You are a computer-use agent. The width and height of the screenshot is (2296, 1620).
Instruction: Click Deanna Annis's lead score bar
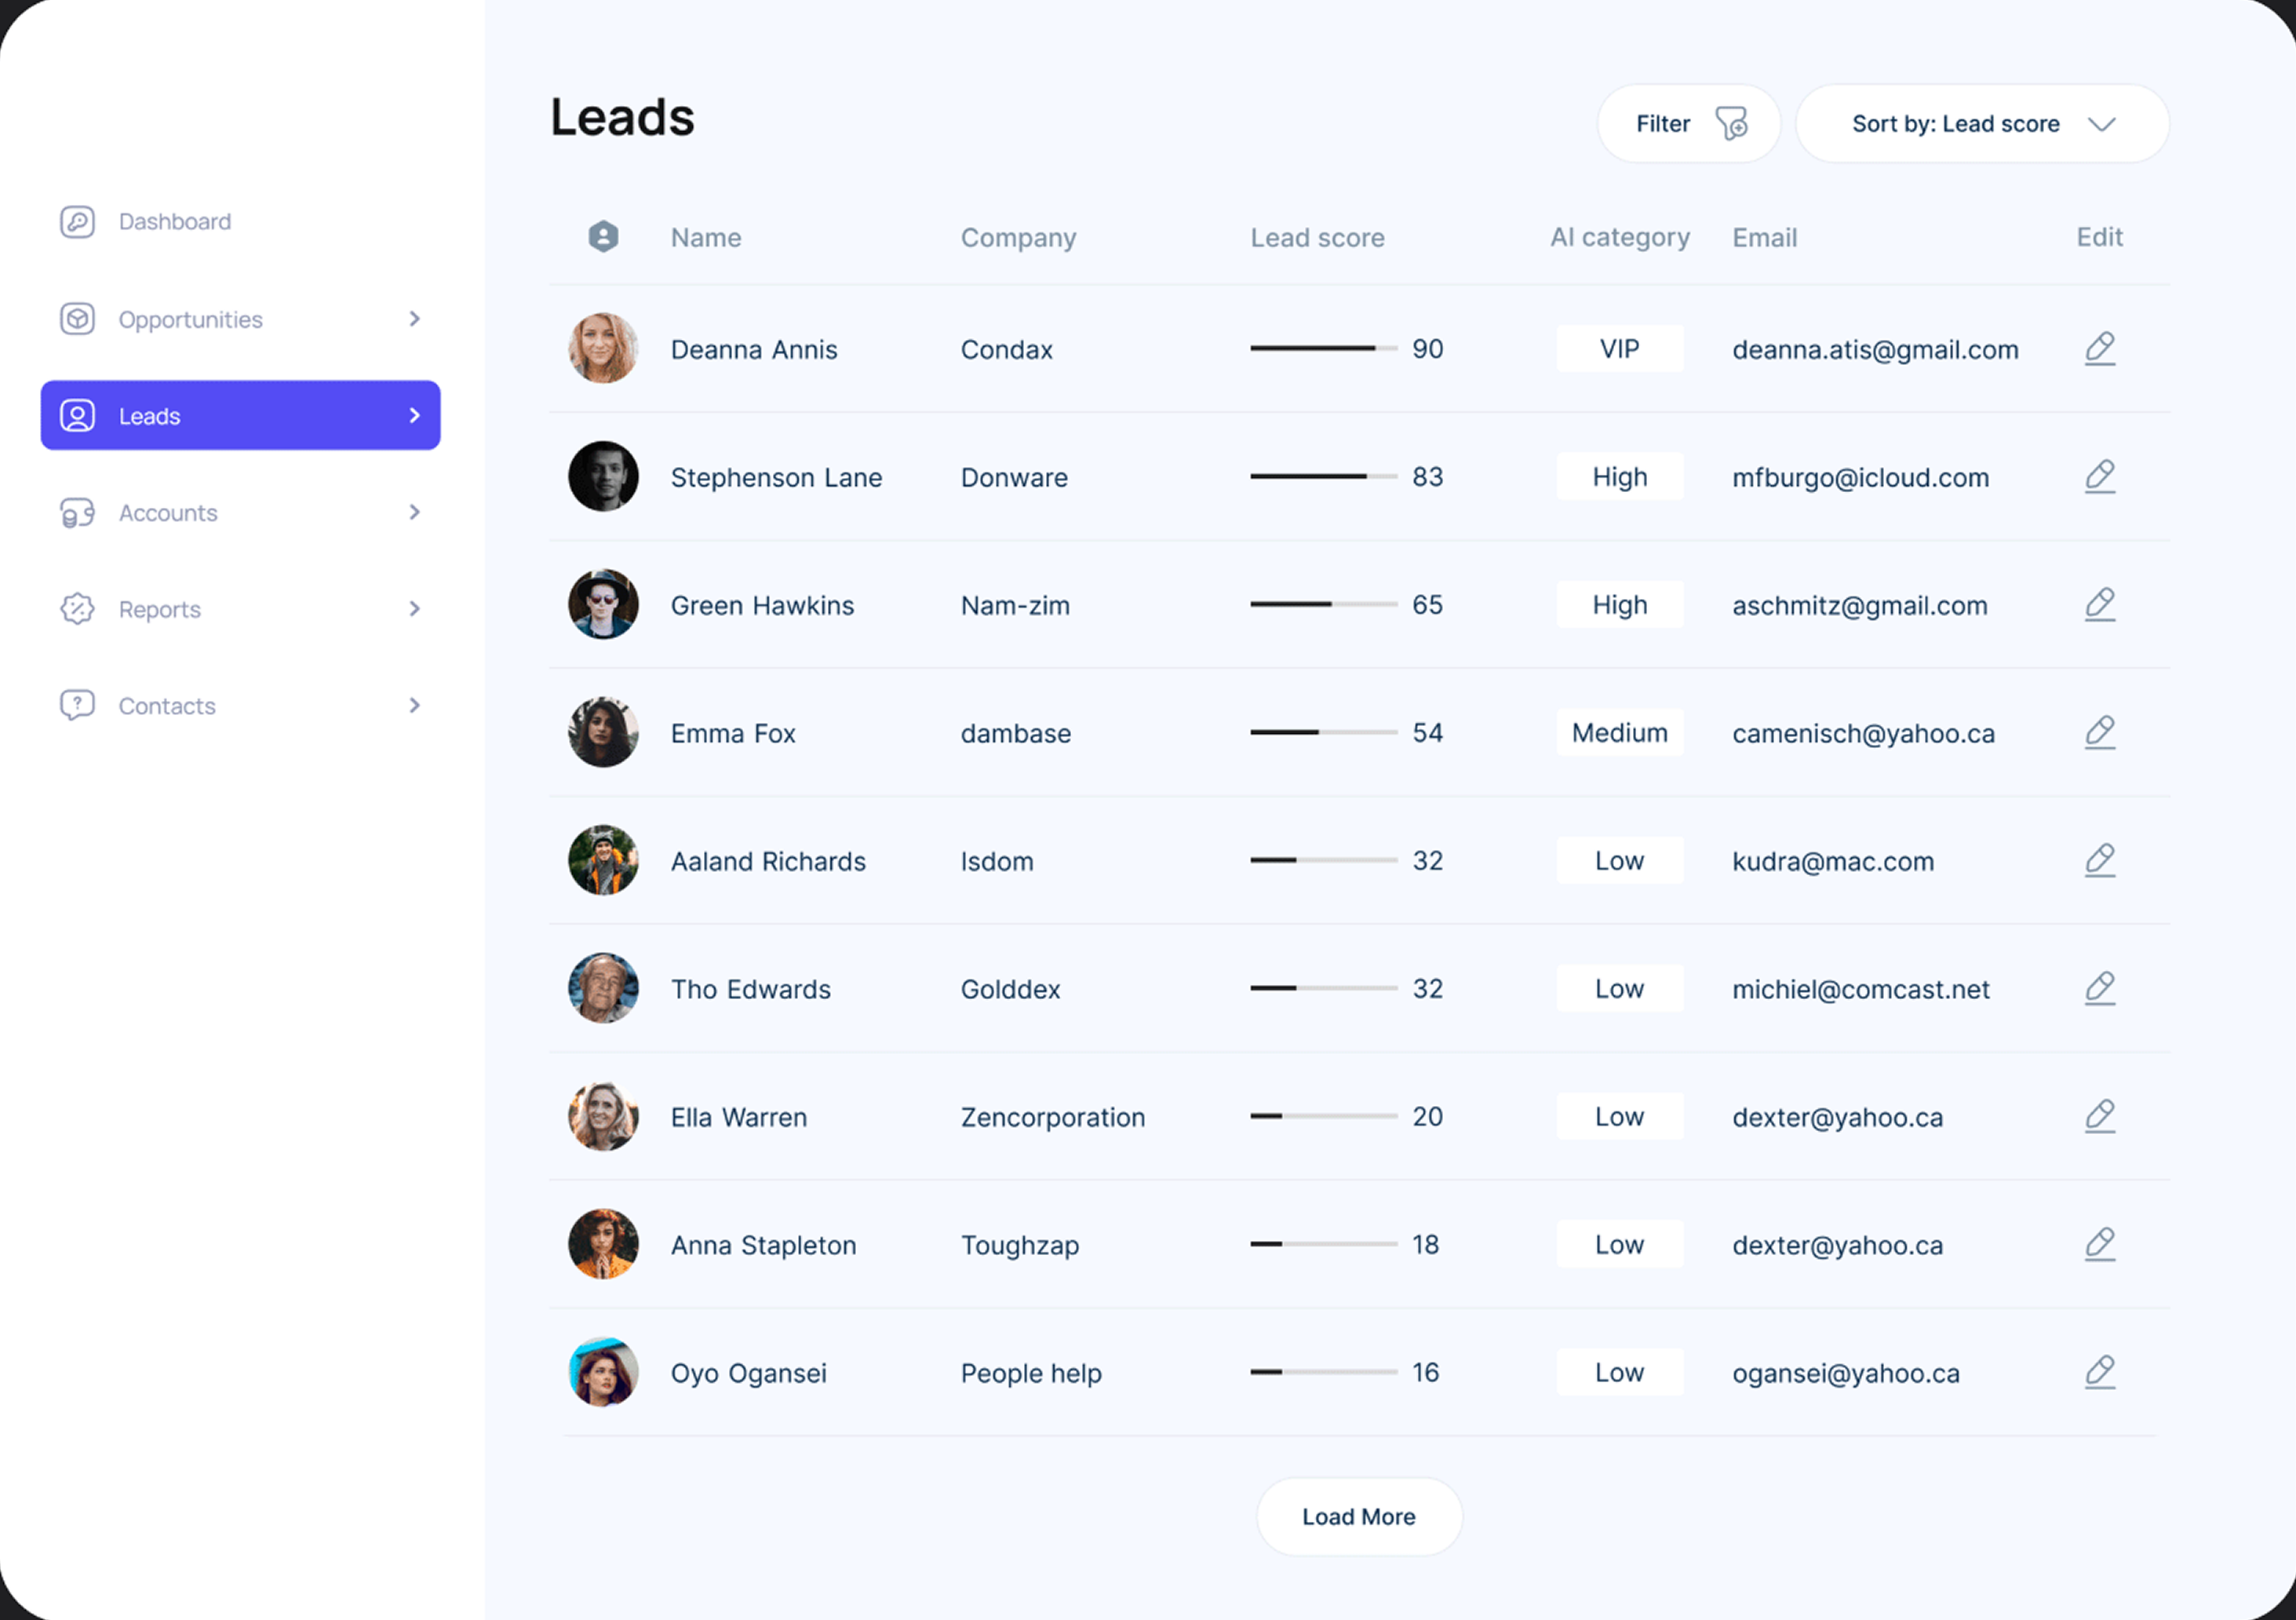coord(1324,349)
